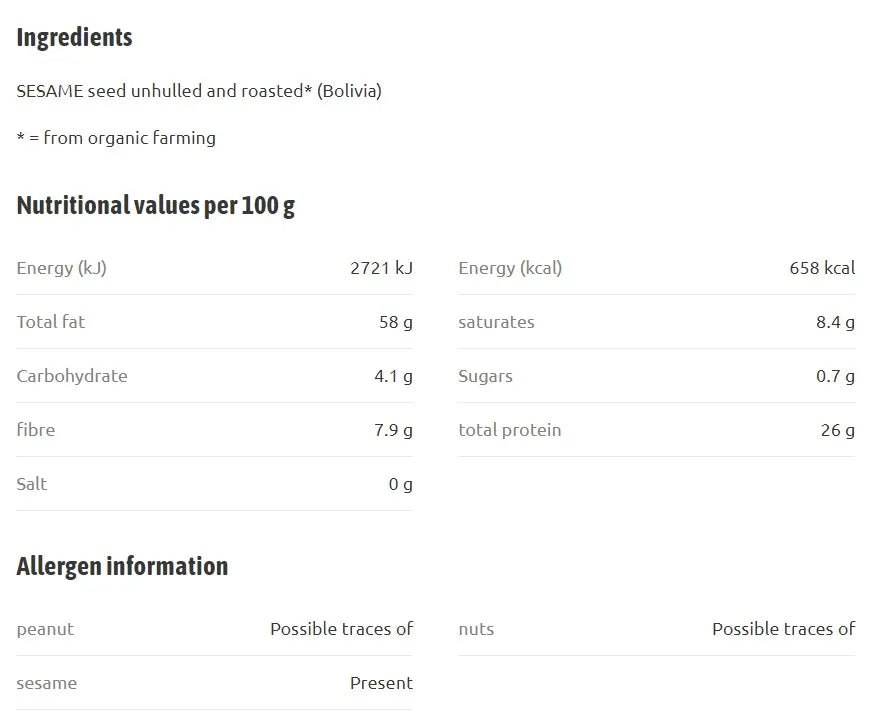878x712 pixels.
Task: Click the Allergen information heading
Action: (x=122, y=566)
